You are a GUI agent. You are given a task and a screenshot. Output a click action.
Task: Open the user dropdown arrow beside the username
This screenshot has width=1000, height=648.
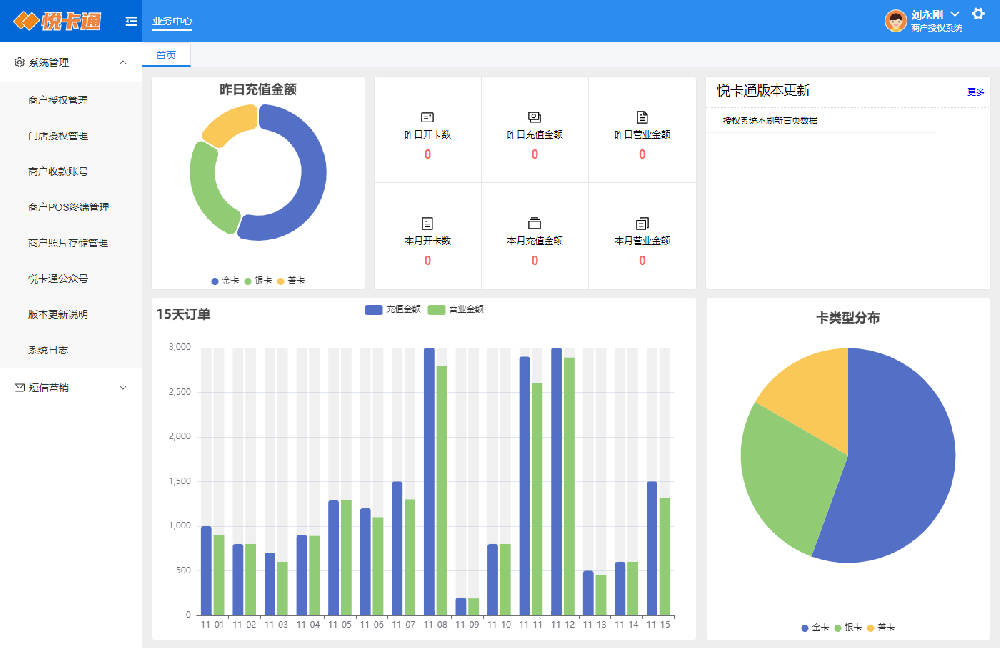pyautogui.click(x=955, y=14)
